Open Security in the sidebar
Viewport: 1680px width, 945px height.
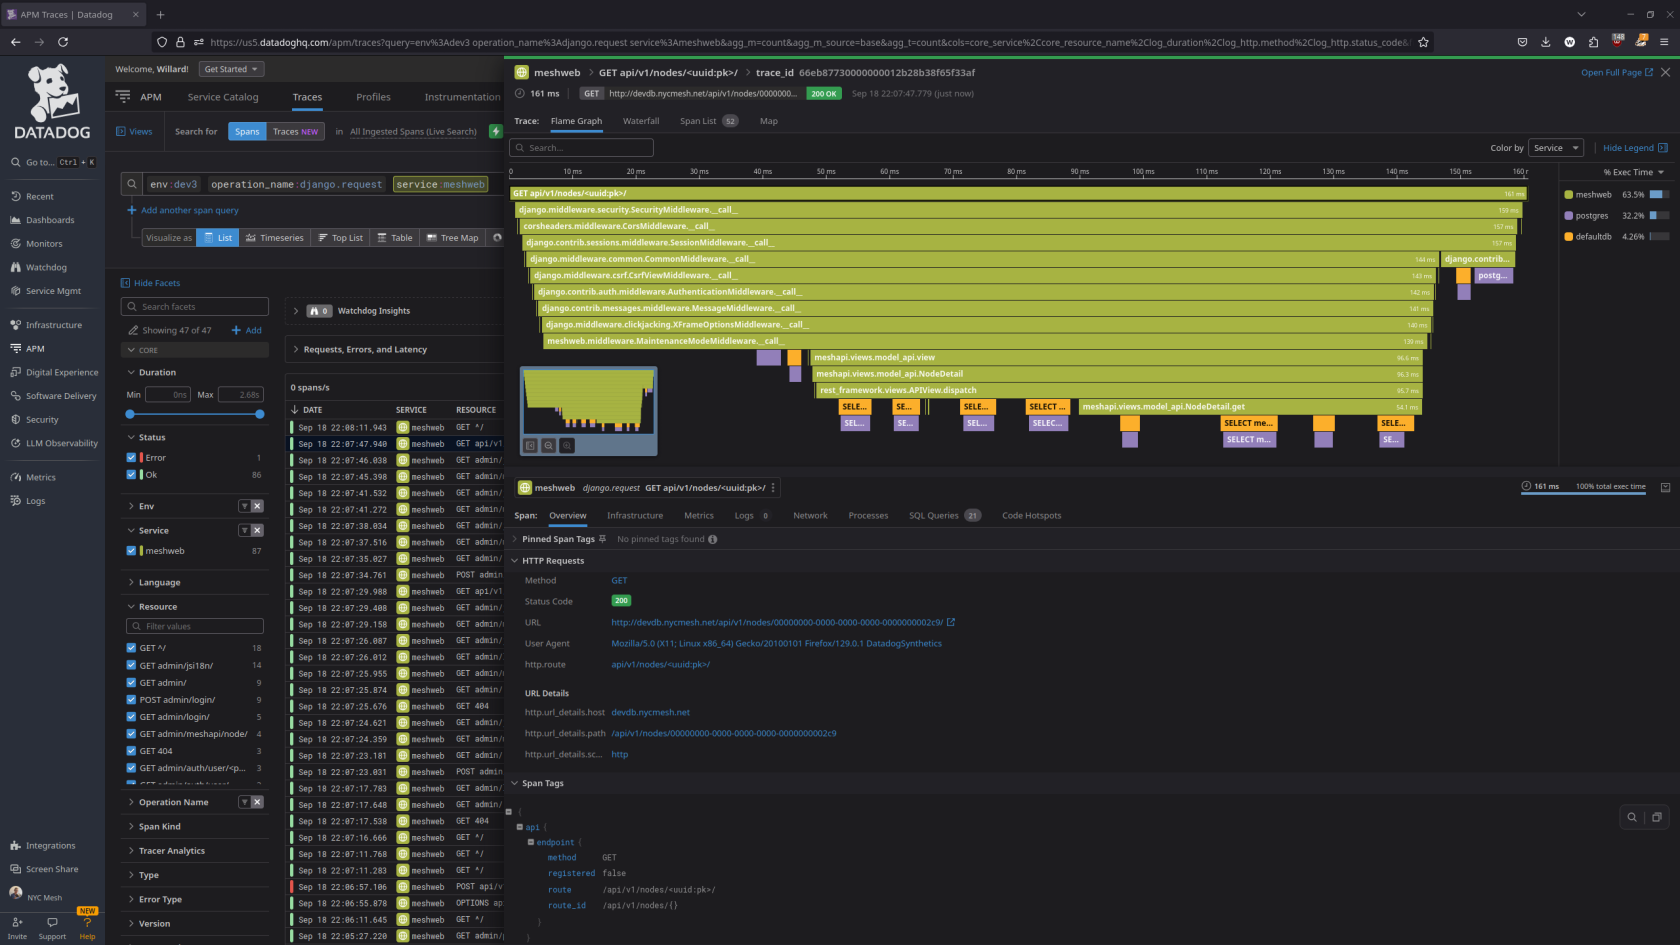click(34, 420)
